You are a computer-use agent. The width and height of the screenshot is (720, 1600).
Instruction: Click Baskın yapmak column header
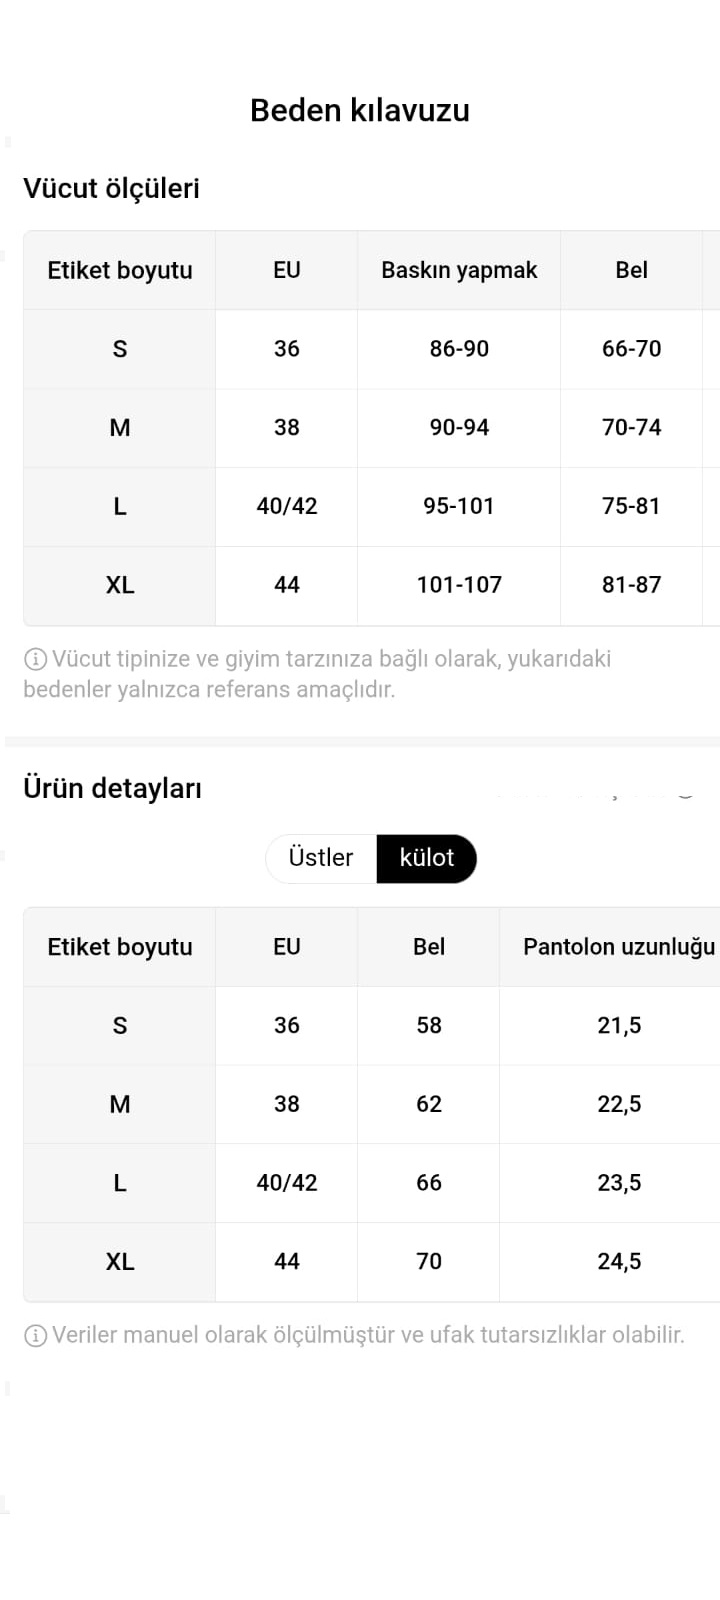tap(459, 270)
